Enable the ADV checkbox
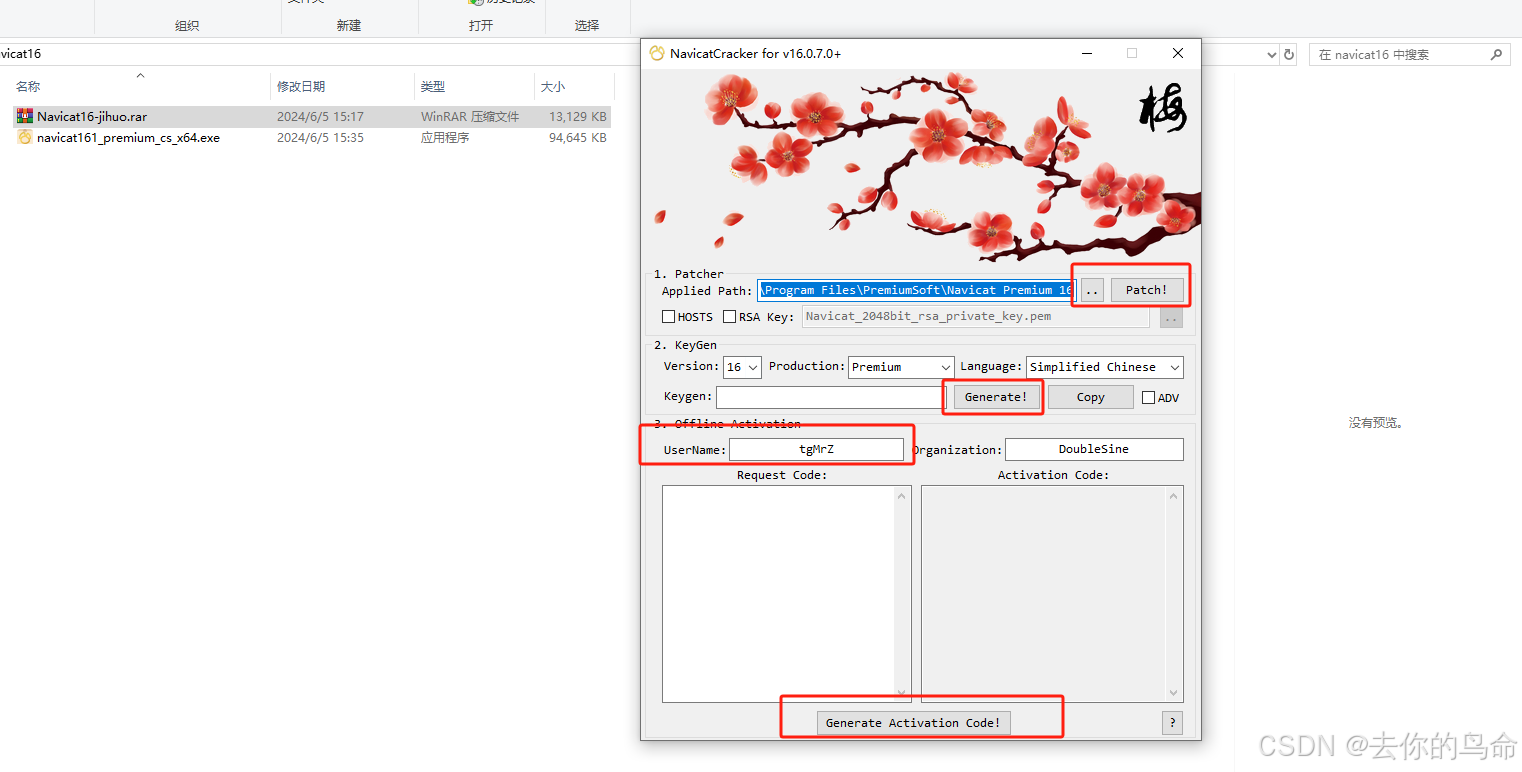Viewport: 1522px width, 772px height. [1149, 398]
